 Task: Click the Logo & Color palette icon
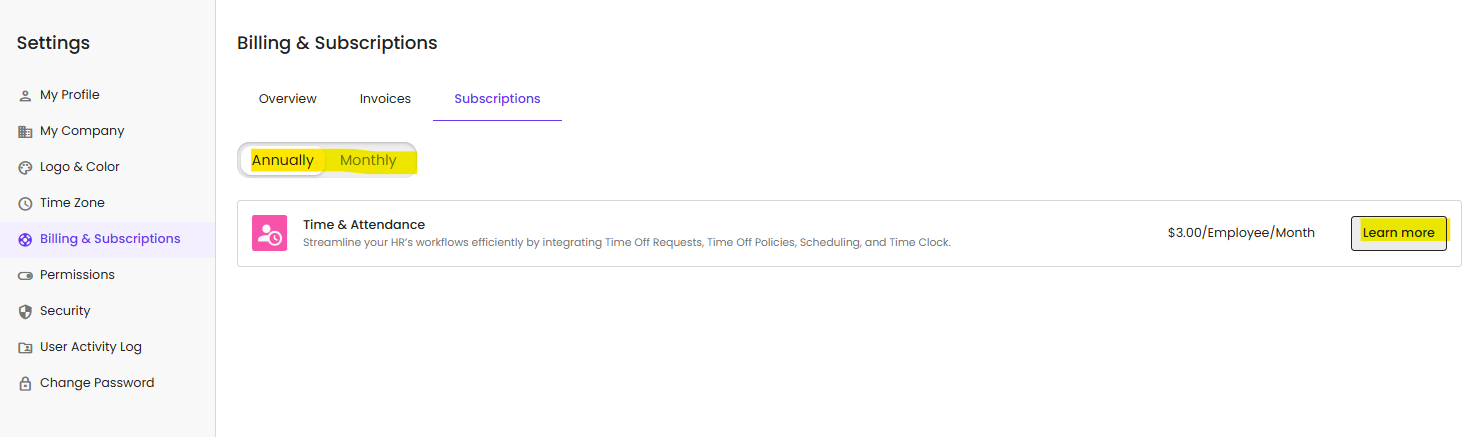point(26,168)
